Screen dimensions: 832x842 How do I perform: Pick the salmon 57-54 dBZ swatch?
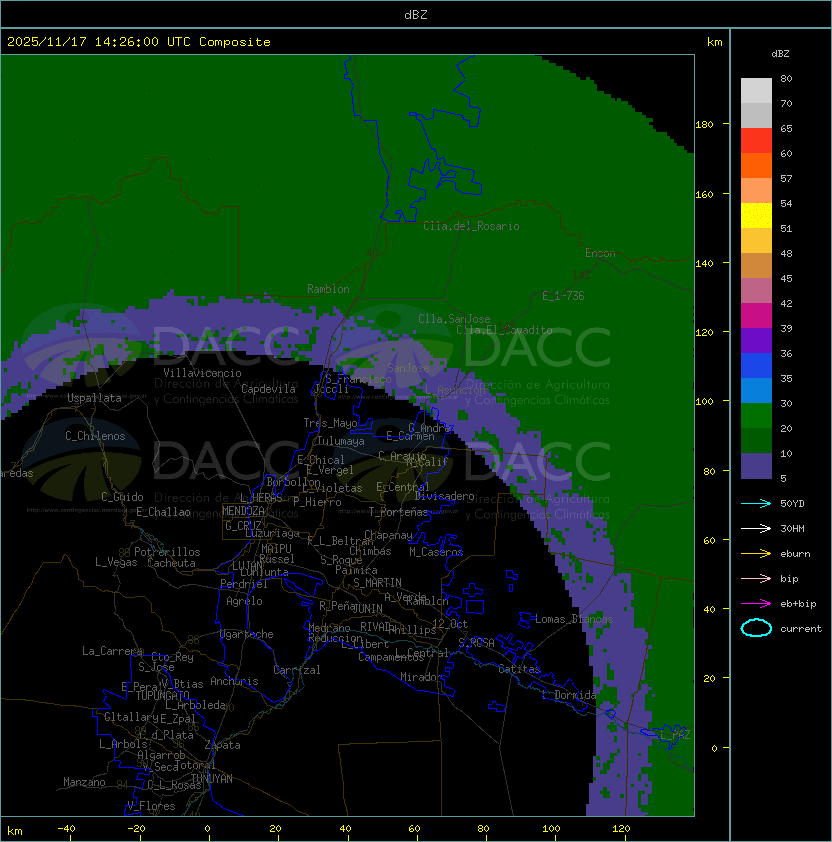756,191
